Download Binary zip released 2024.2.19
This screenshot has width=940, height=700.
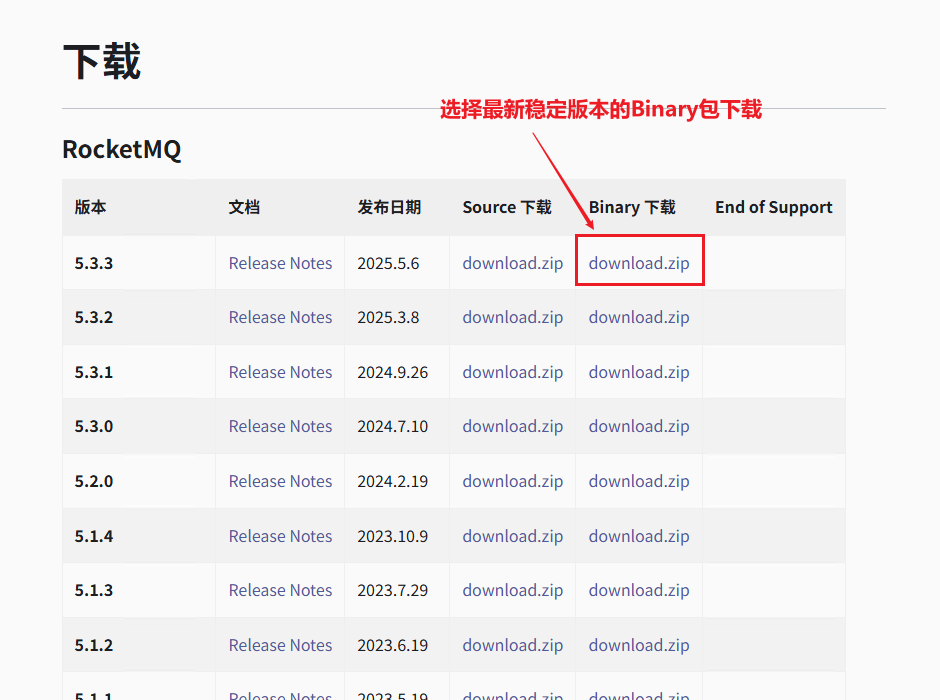[x=639, y=481]
